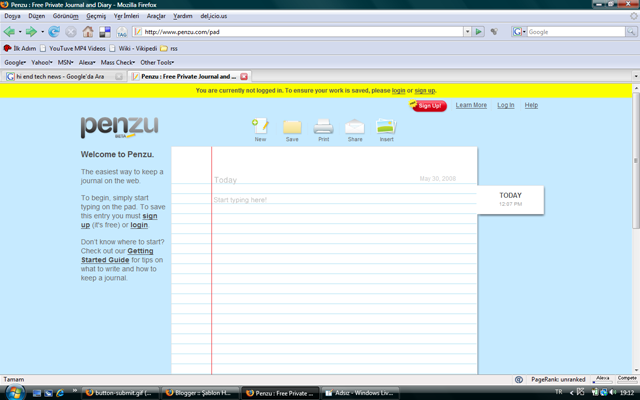640x400 pixels.
Task: Open the Mass Check dropdown
Action: click(x=118, y=62)
